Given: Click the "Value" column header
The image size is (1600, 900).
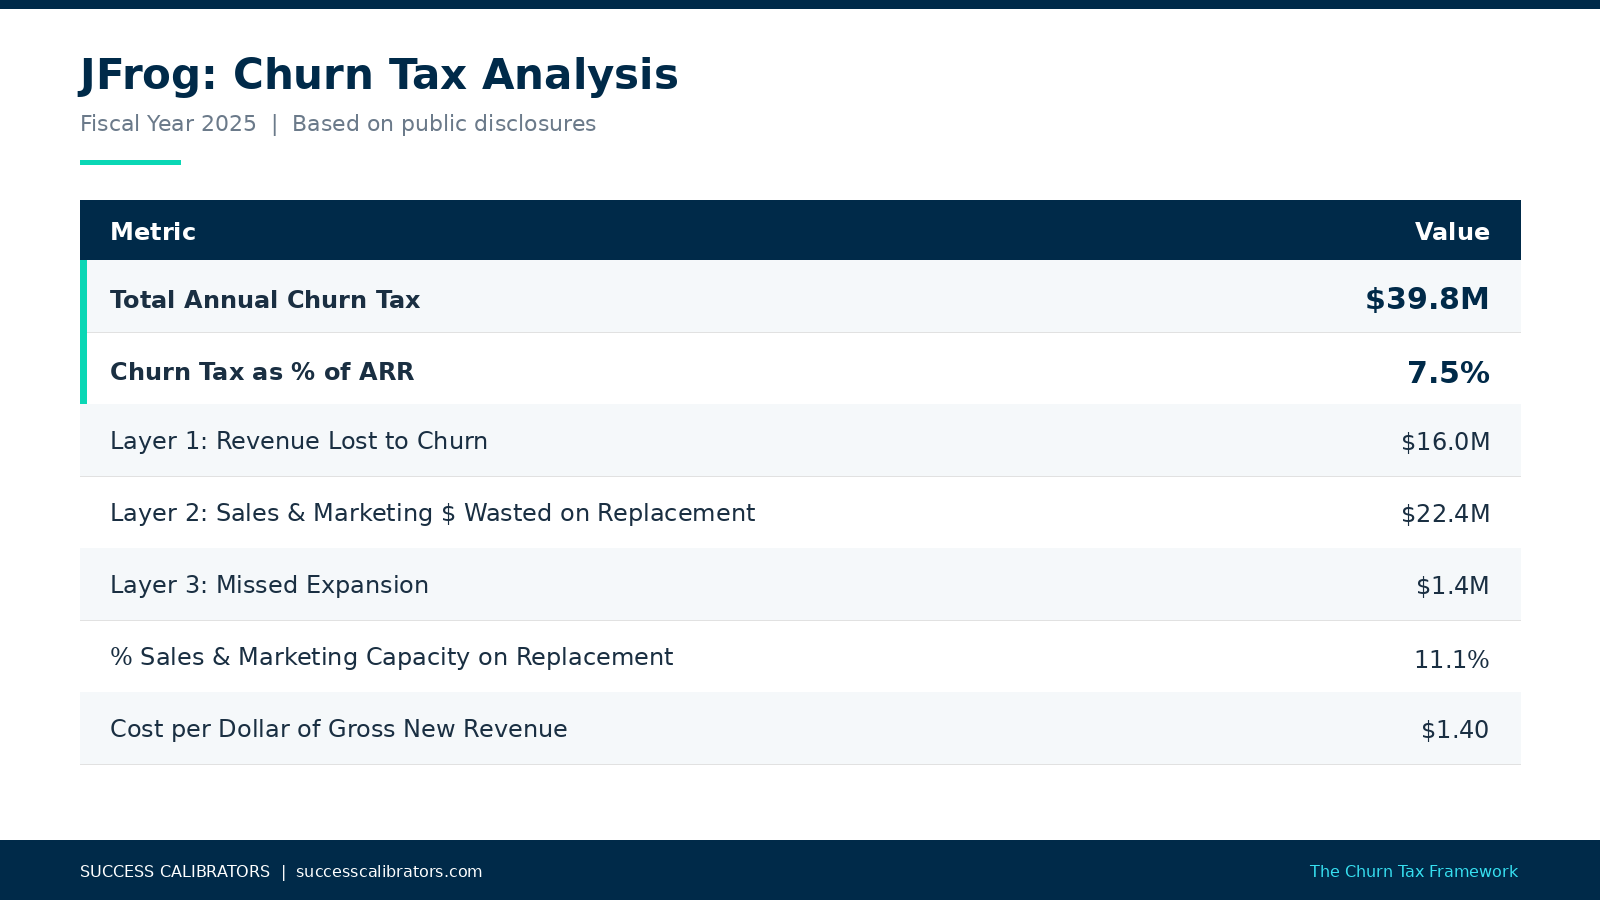Looking at the screenshot, I should (x=1452, y=231).
